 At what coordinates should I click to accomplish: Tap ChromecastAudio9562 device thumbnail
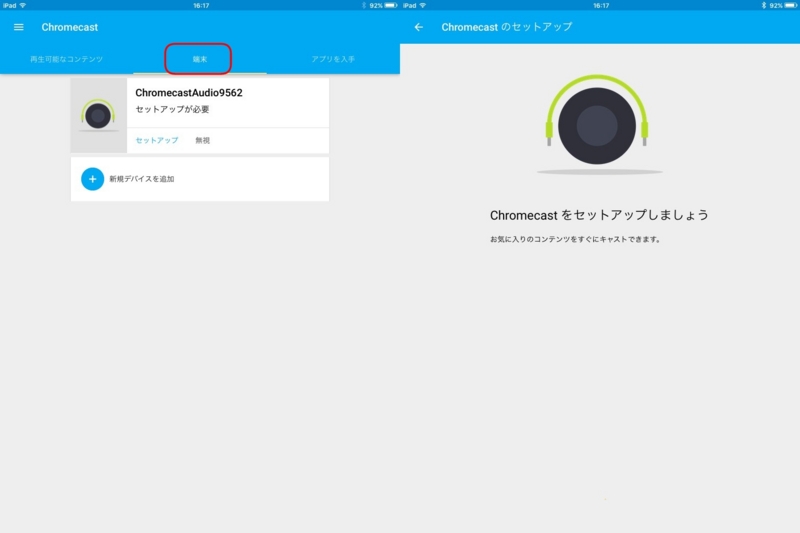98,115
